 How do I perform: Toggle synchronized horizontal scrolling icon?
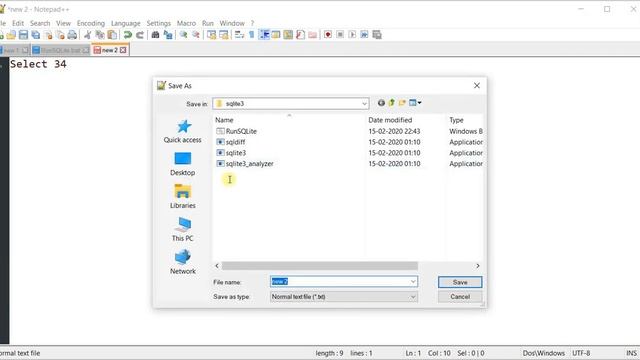(x=224, y=35)
